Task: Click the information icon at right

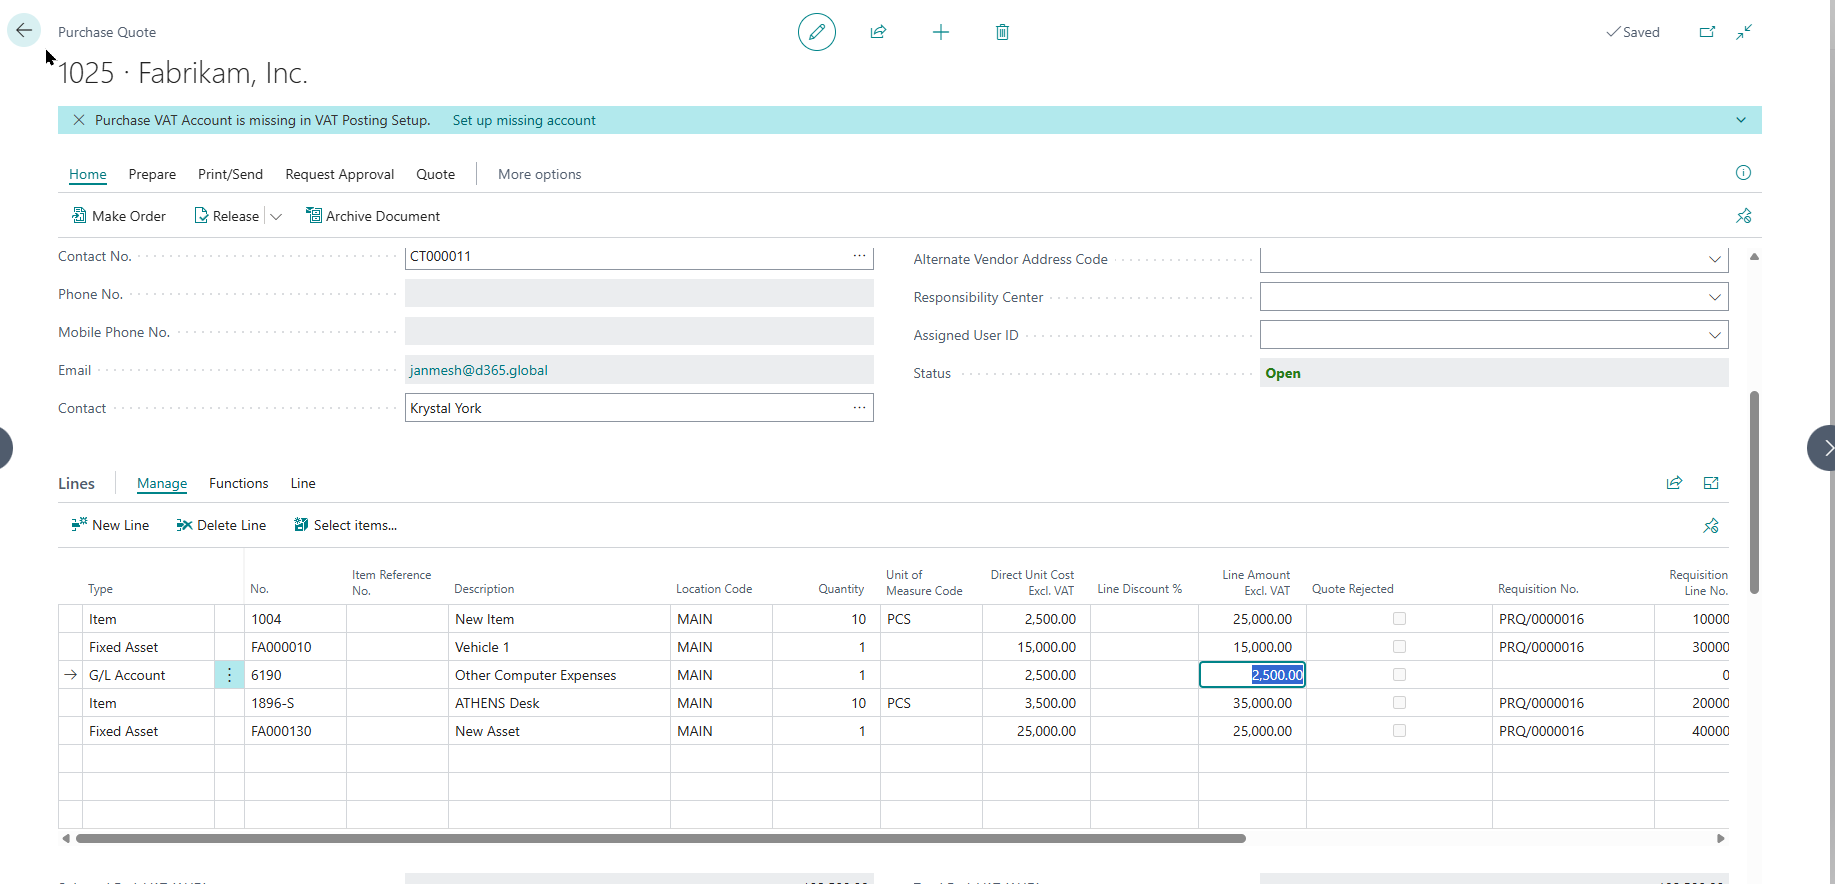Action: pos(1743,173)
